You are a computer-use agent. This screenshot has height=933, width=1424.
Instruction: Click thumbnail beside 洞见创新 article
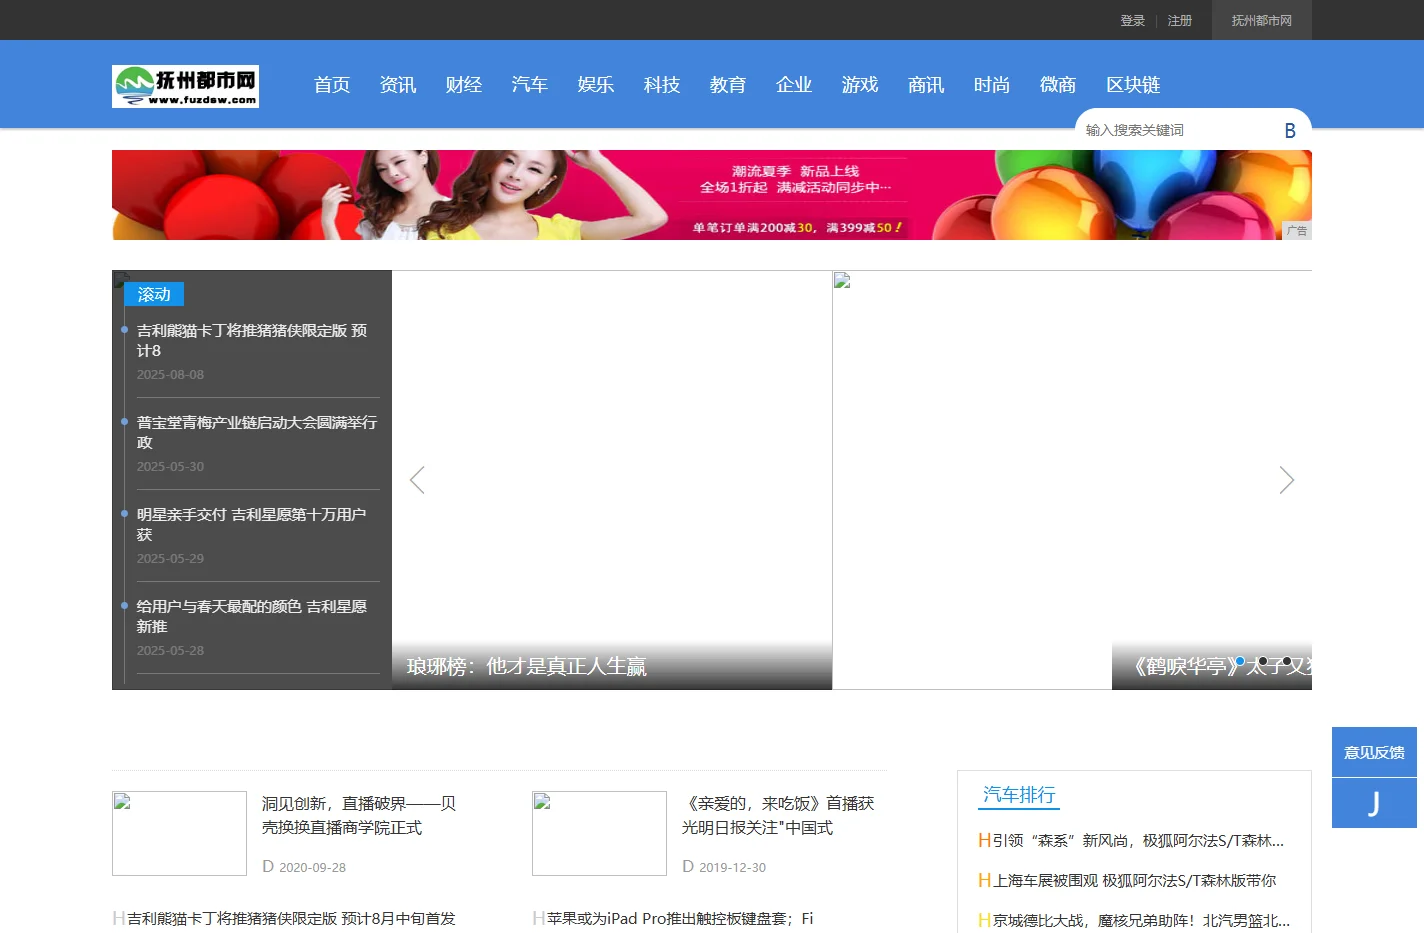[179, 833]
